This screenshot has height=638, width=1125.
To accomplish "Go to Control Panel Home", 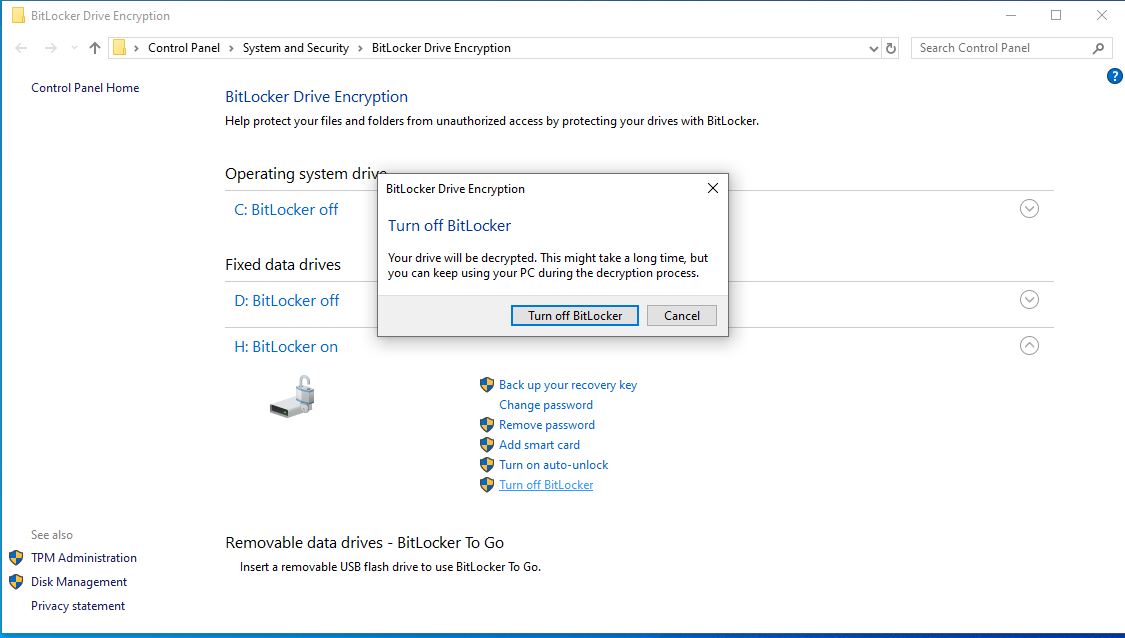I will click(x=85, y=88).
